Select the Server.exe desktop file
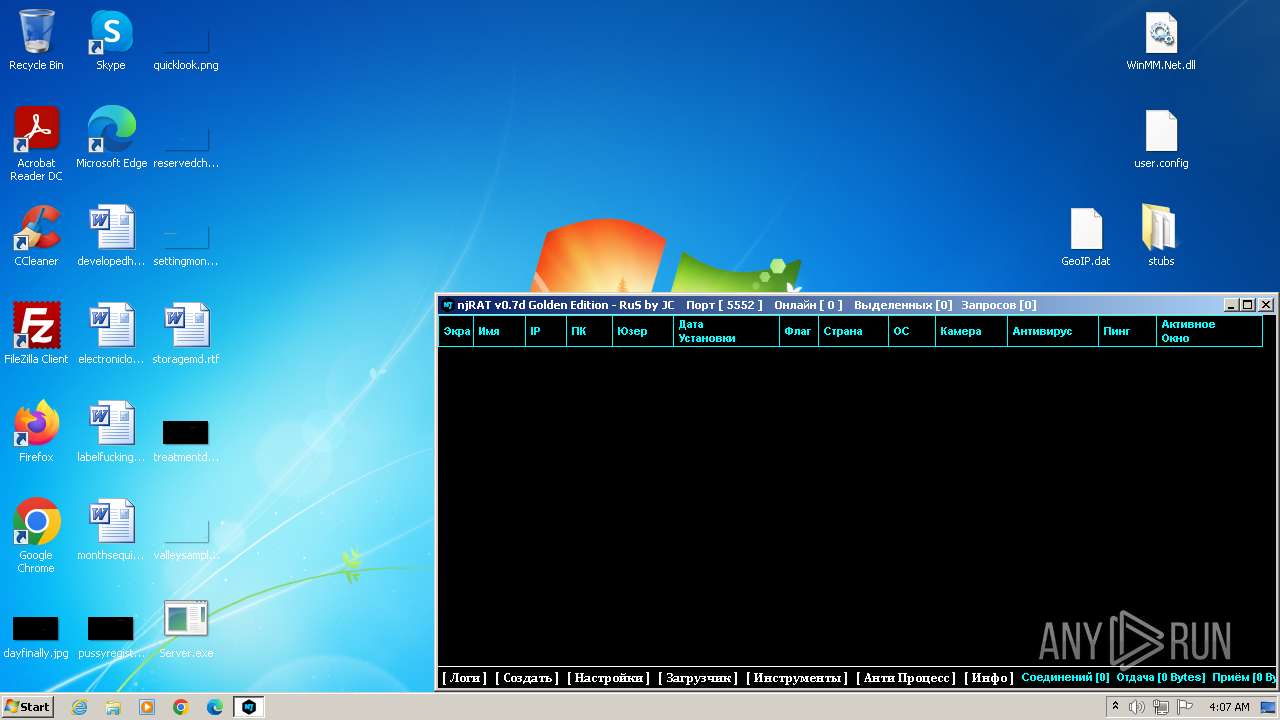 (186, 627)
